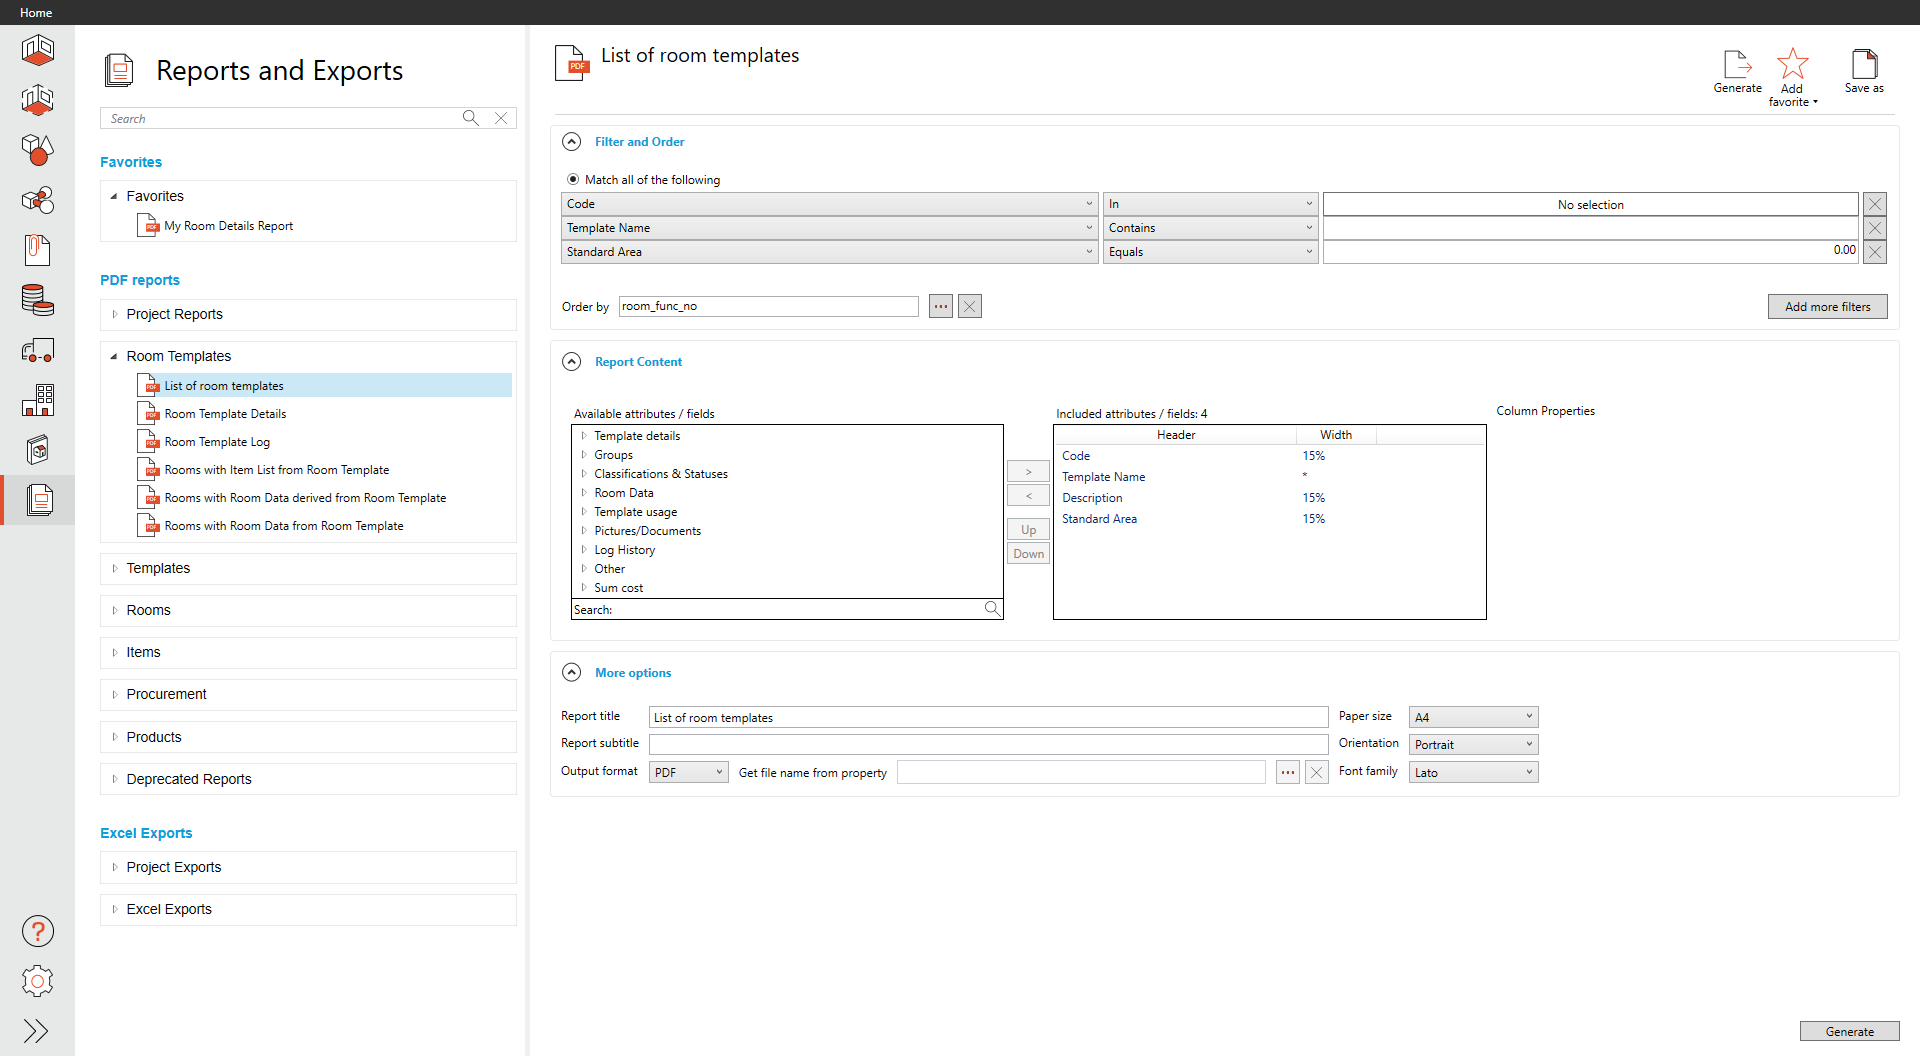This screenshot has width=1920, height=1056.
Task: Collapse the Filter and Order section
Action: (x=571, y=142)
